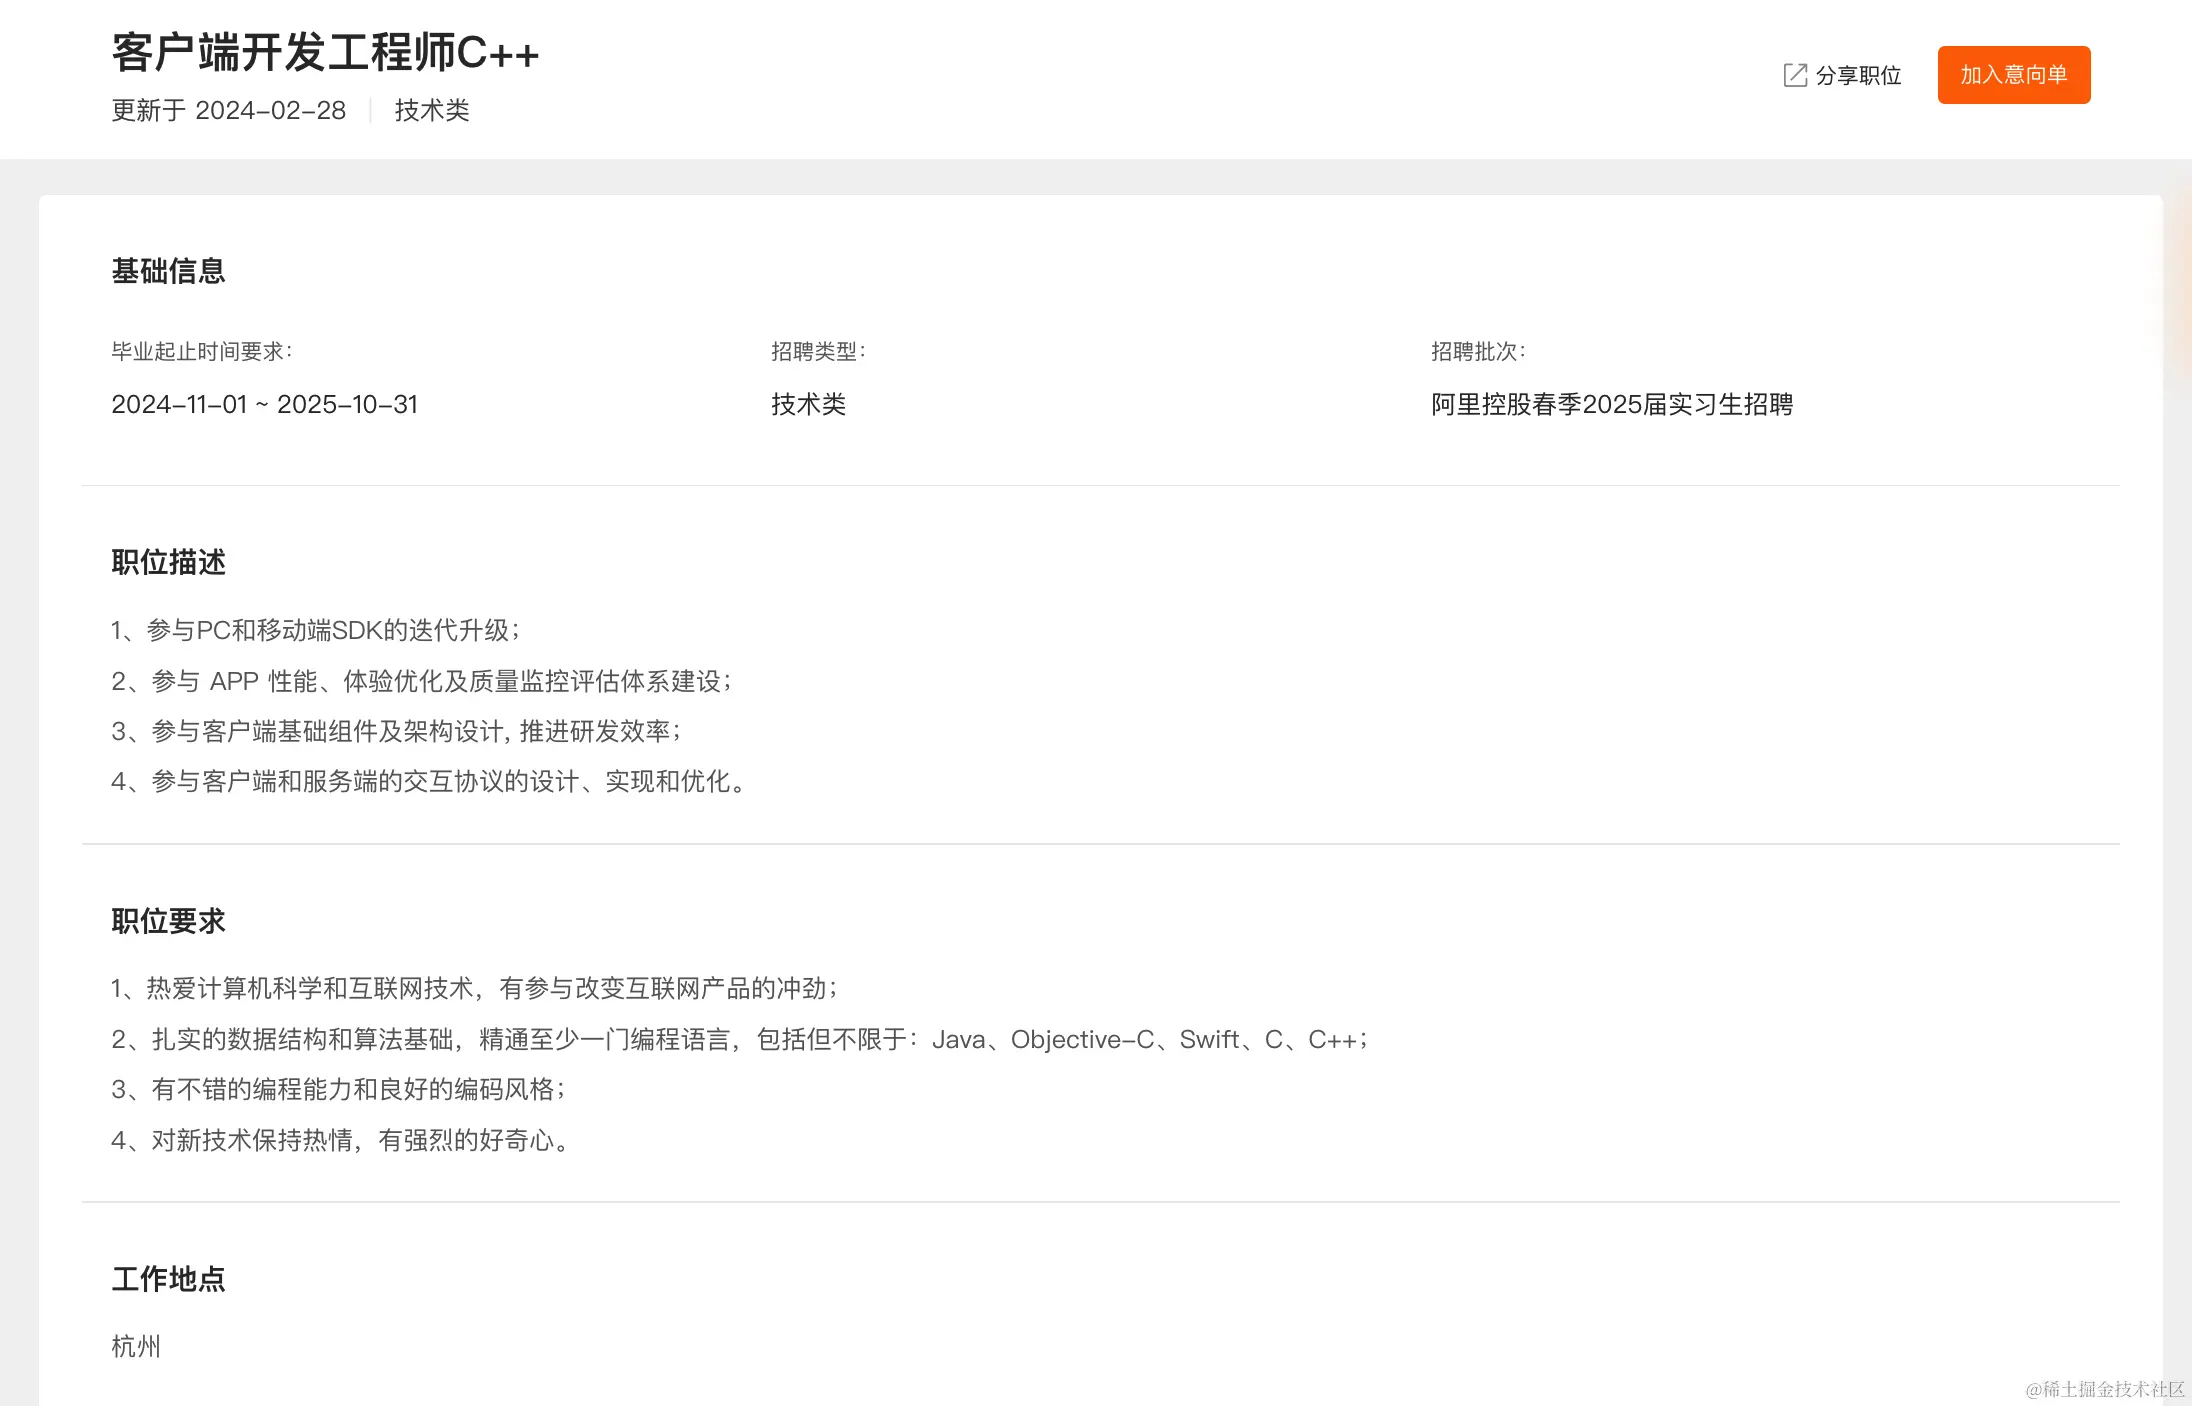Click the 工作地点 section heading
The width and height of the screenshot is (2192, 1406).
168,1279
